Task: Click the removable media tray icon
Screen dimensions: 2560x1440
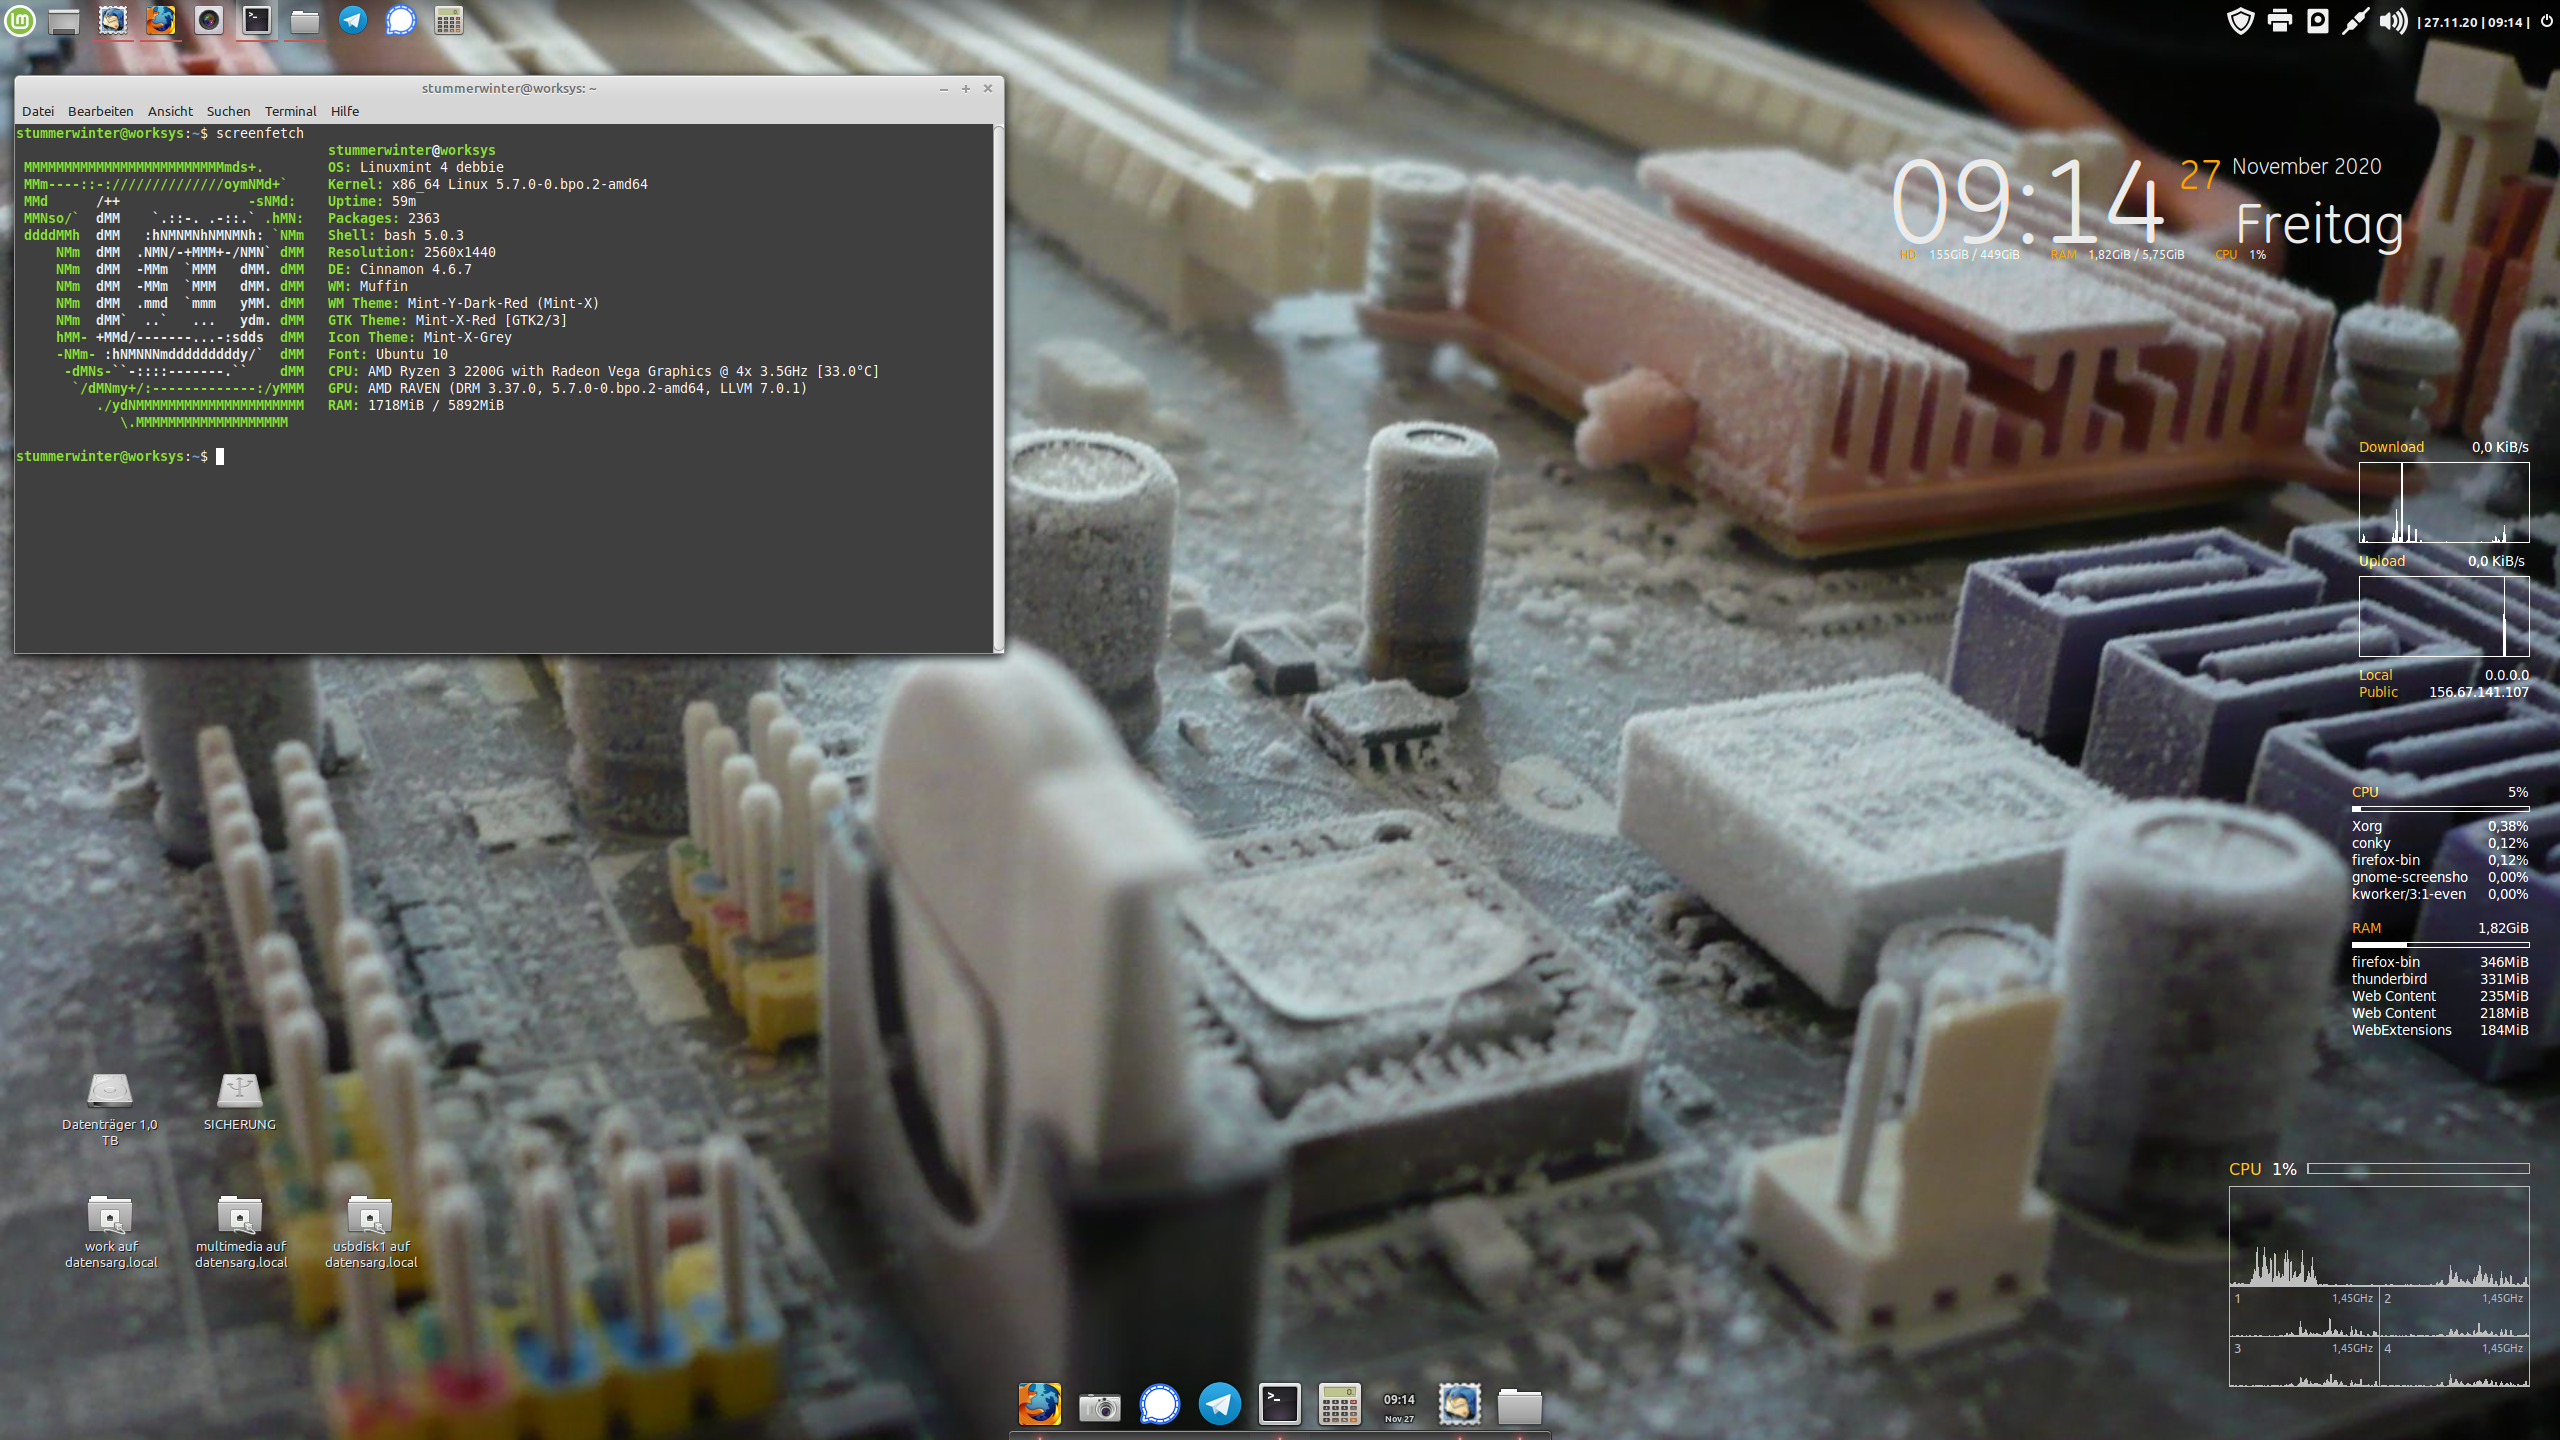Action: coord(2318,20)
